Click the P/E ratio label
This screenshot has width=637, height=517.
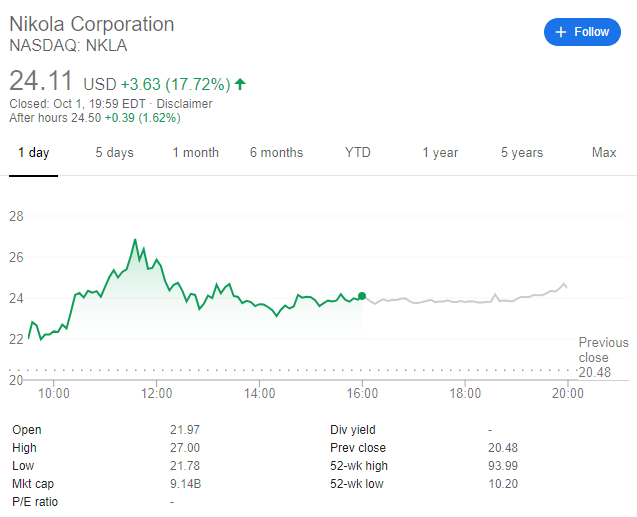coord(35,502)
